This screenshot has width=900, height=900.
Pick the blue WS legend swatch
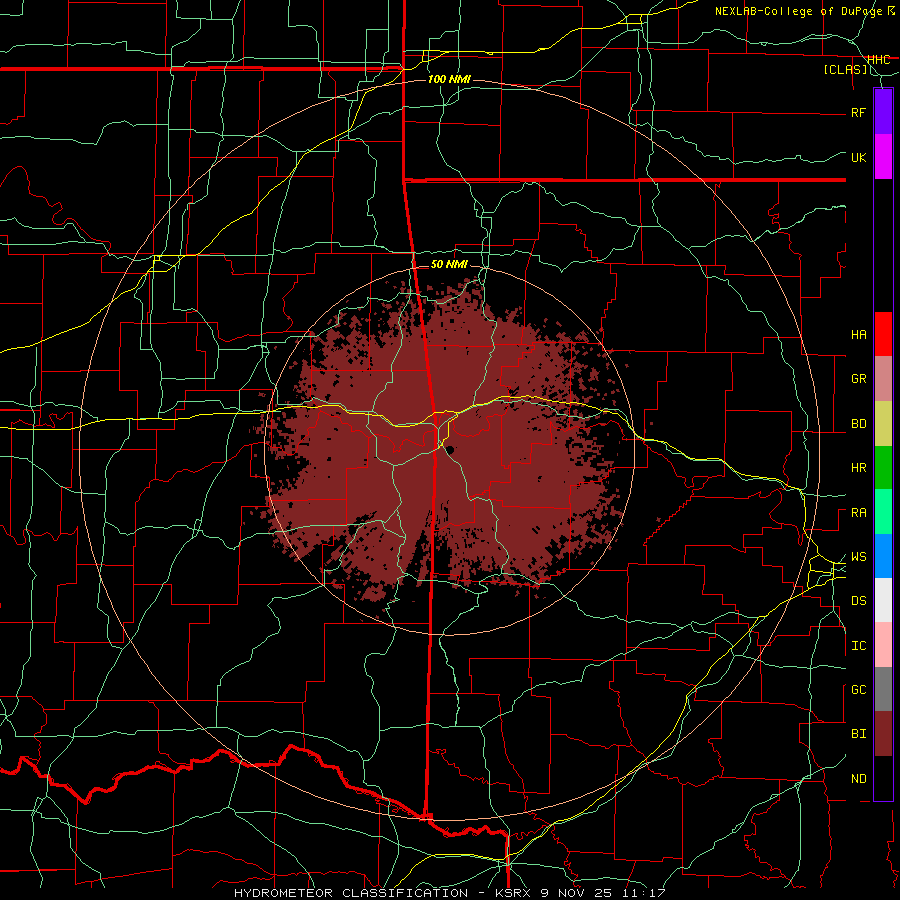pyautogui.click(x=883, y=556)
